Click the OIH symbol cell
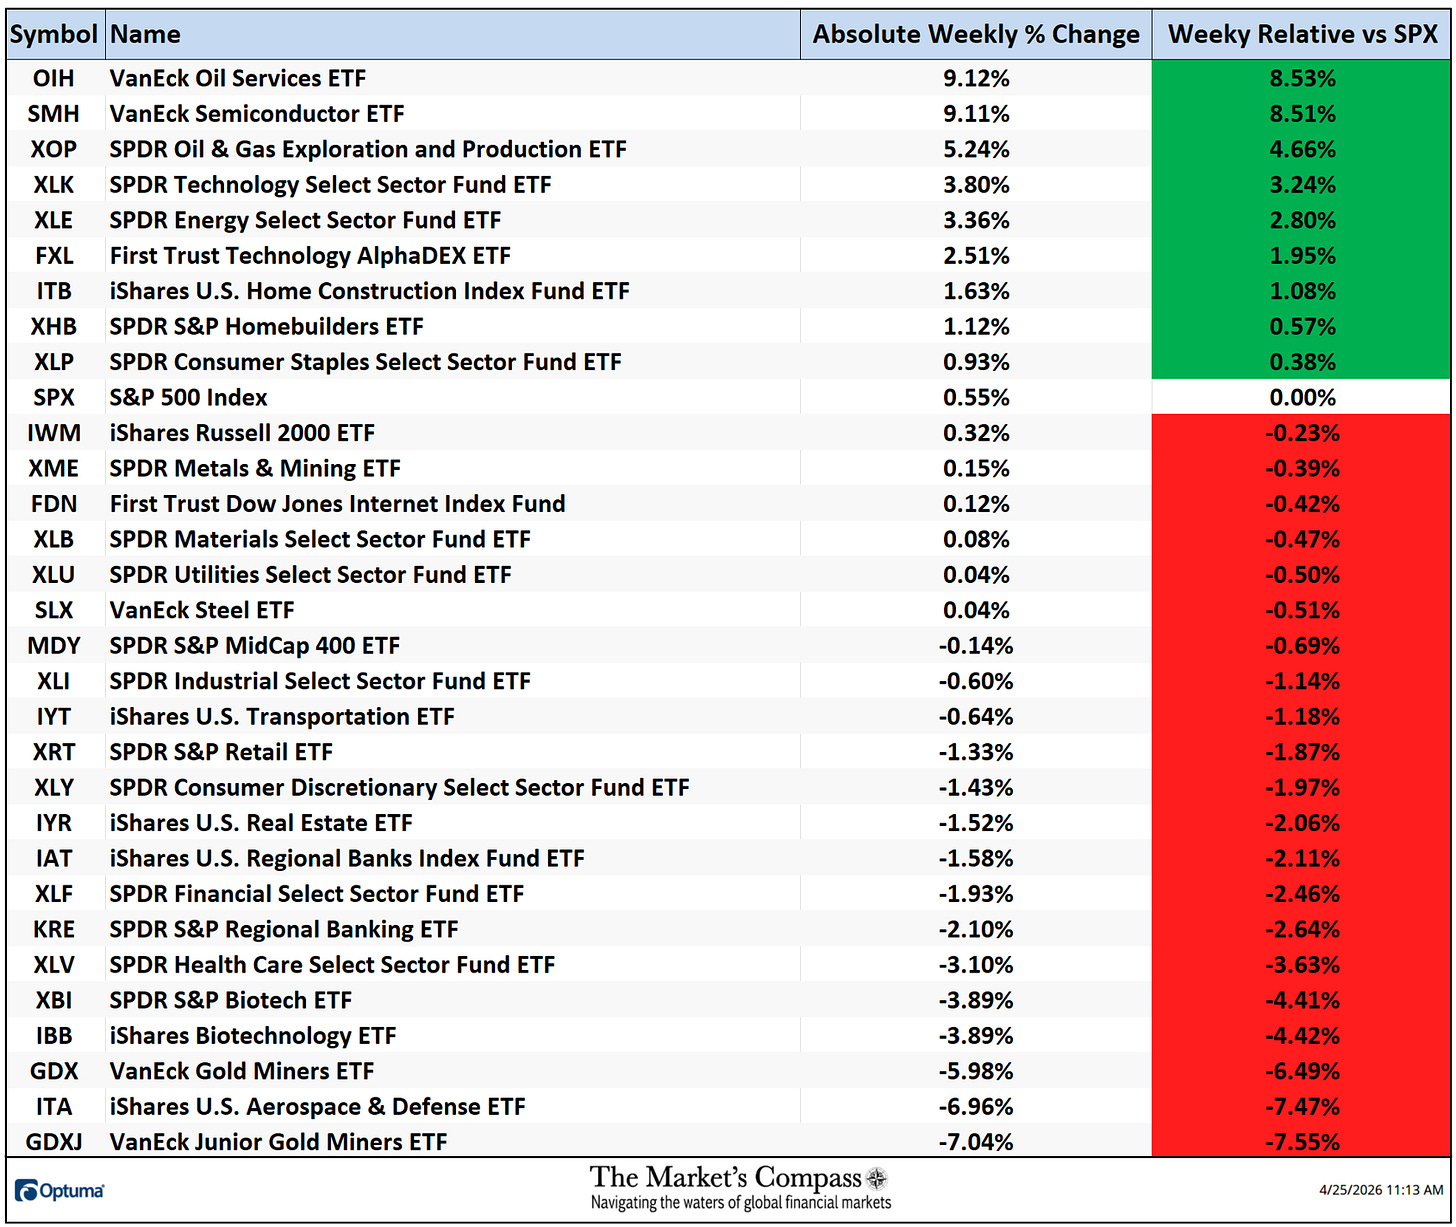Screen dimensions: 1456x1227 tap(54, 78)
